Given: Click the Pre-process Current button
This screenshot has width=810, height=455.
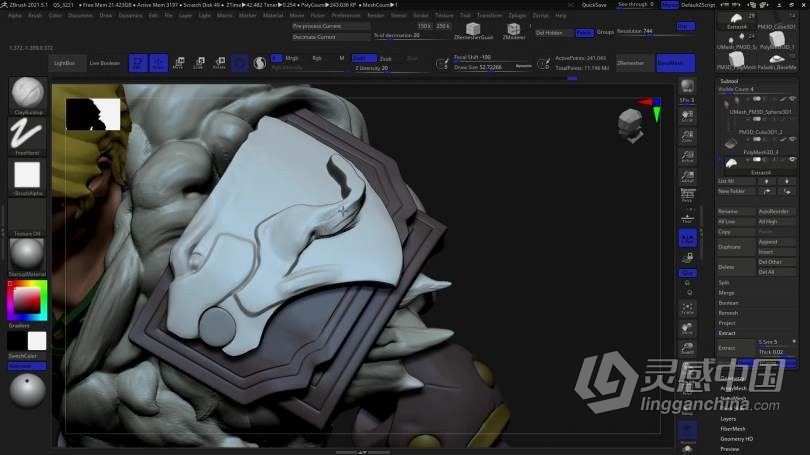Looking at the screenshot, I should (x=331, y=26).
